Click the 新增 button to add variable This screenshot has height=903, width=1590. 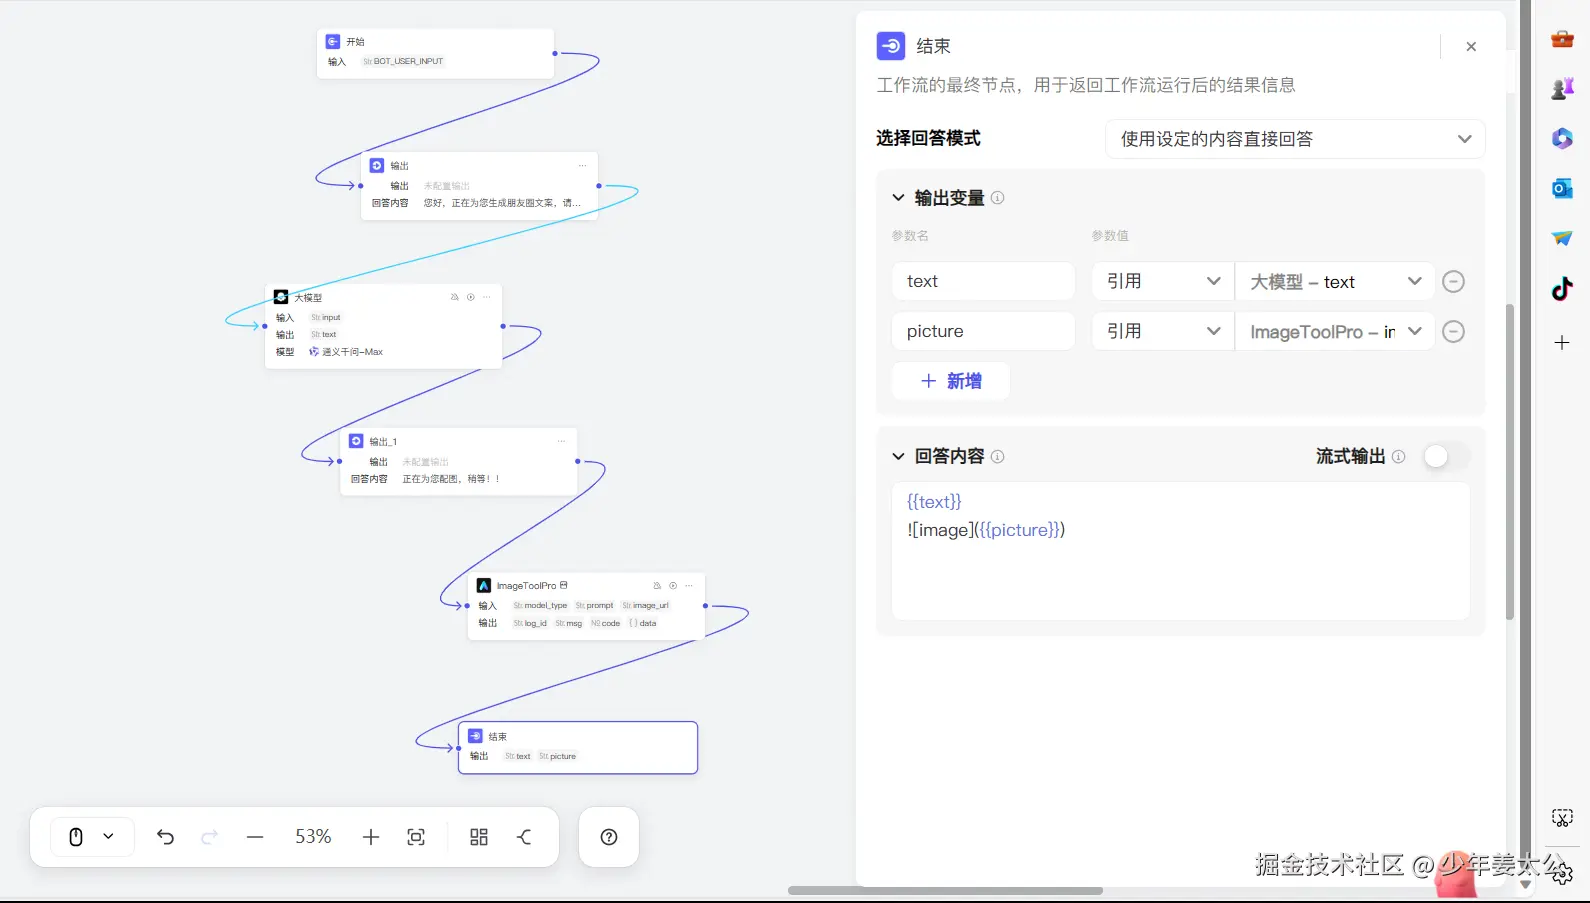click(951, 381)
